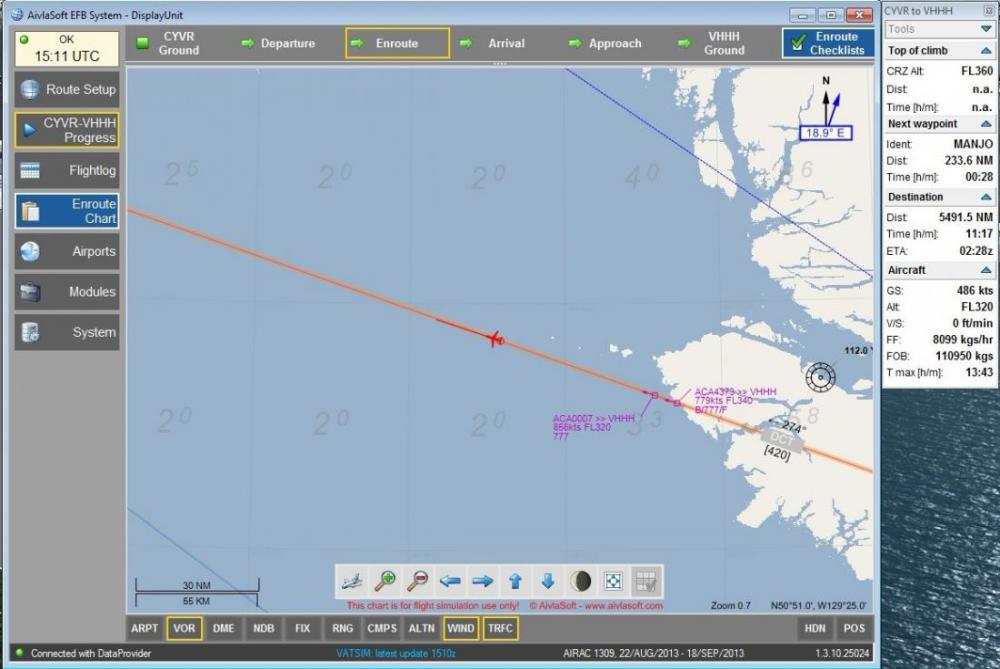The width and height of the screenshot is (1000, 669).
Task: Click the briefcase icon beside Modules
Action: coord(30,292)
